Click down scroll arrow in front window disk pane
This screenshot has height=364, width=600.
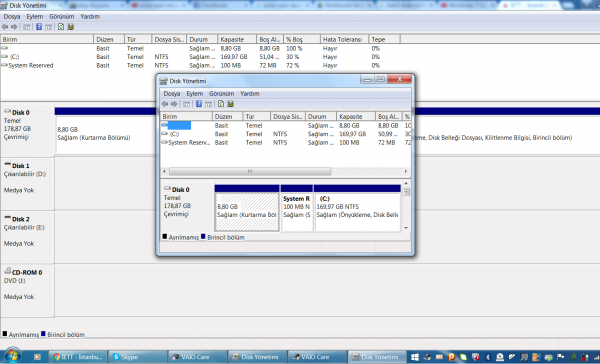click(406, 228)
